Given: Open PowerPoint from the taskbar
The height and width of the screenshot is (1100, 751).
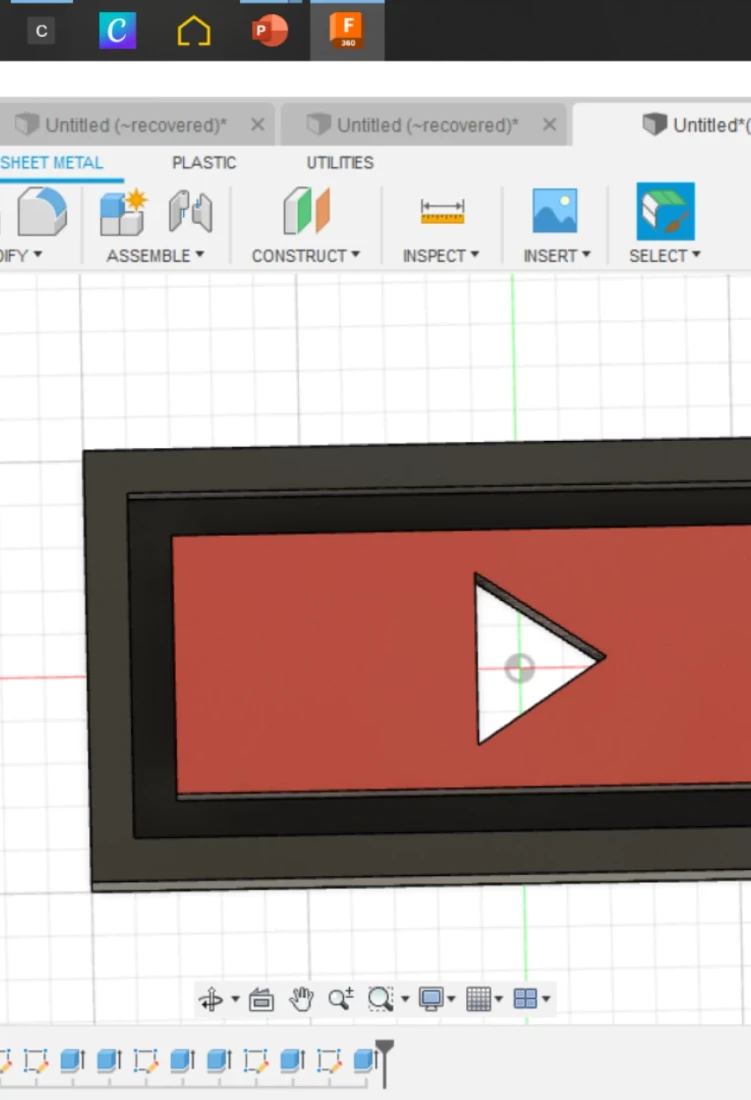Looking at the screenshot, I should pos(270,31).
